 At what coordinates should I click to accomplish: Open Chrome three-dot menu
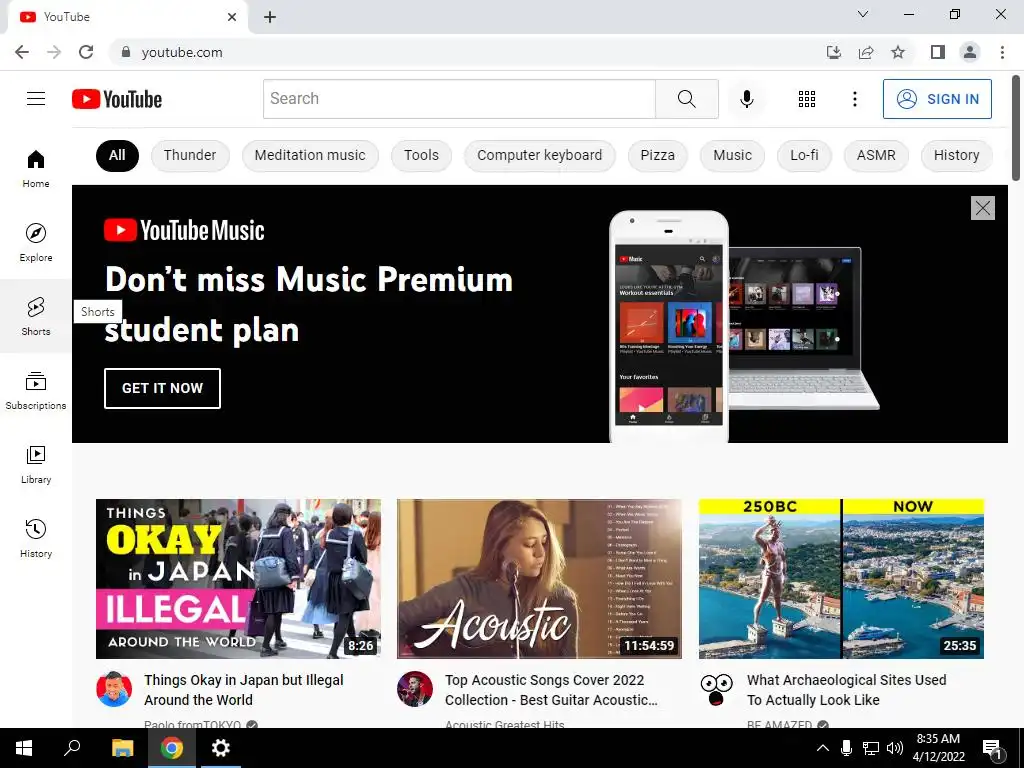pos(1002,52)
